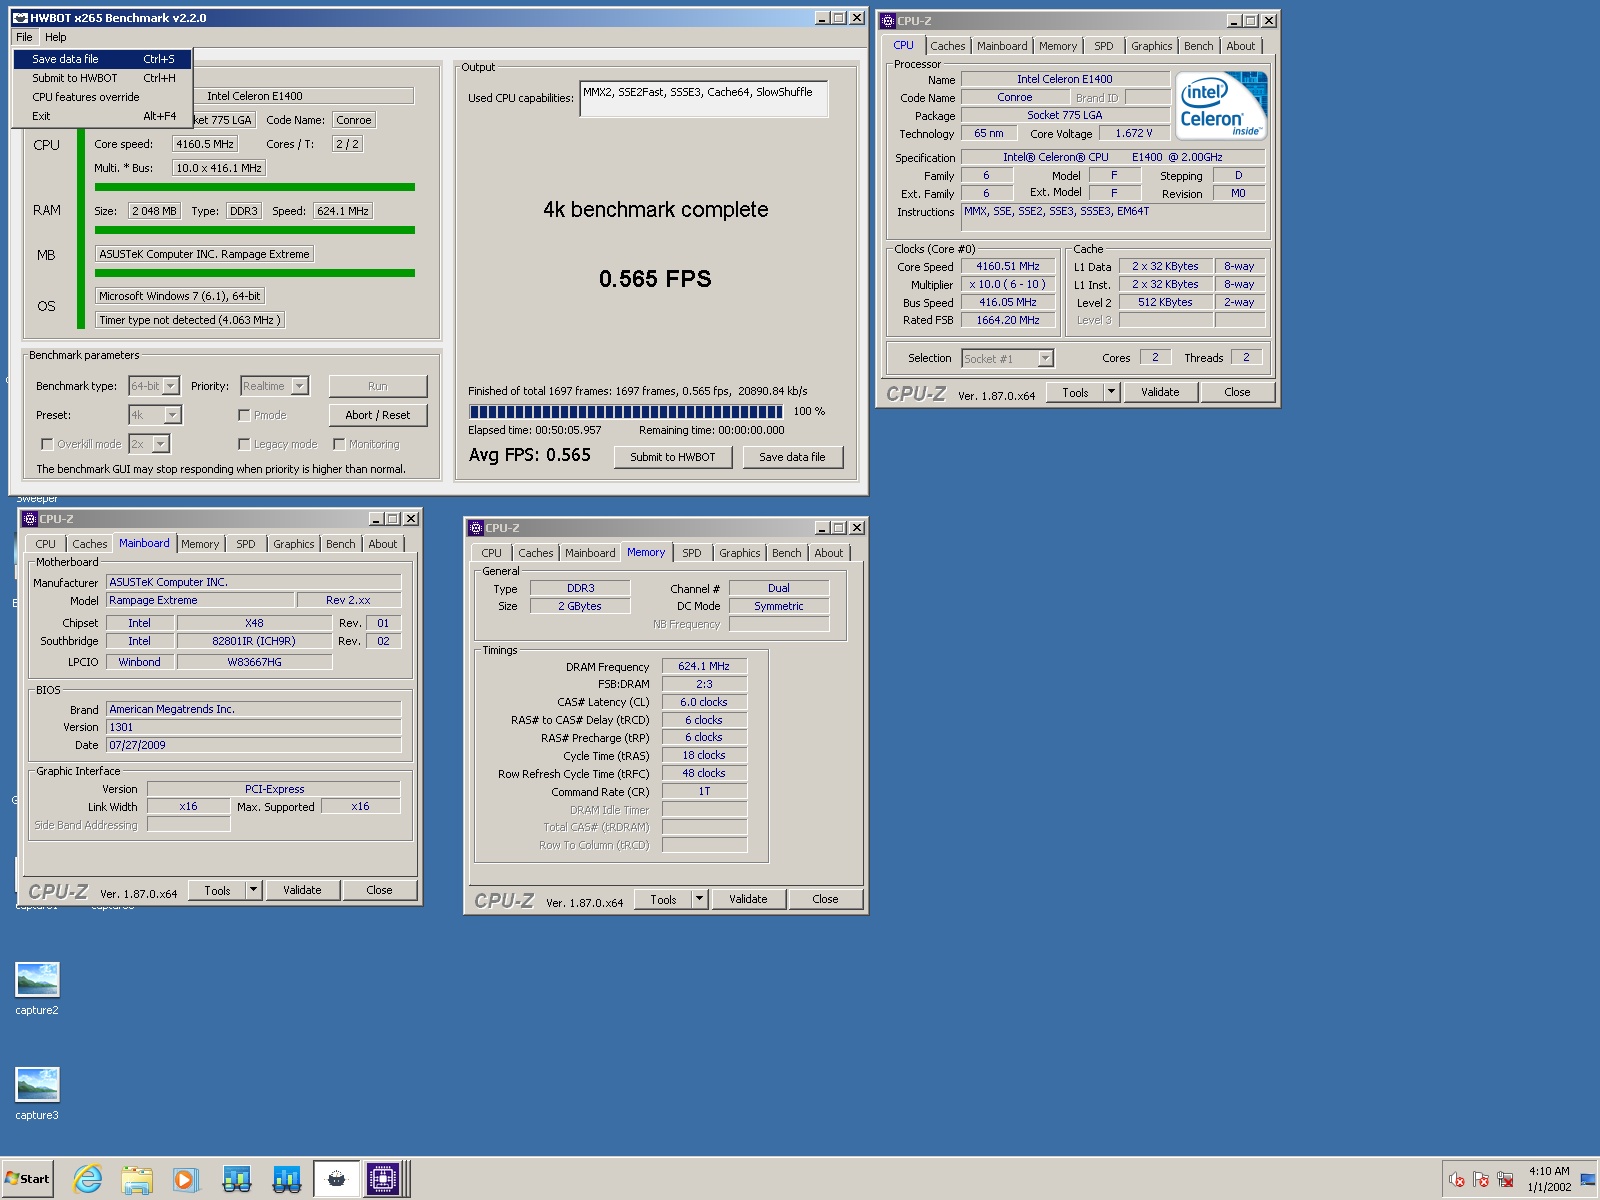
Task: Click the Instructions field in CPU-Z CPU window
Action: click(1113, 217)
